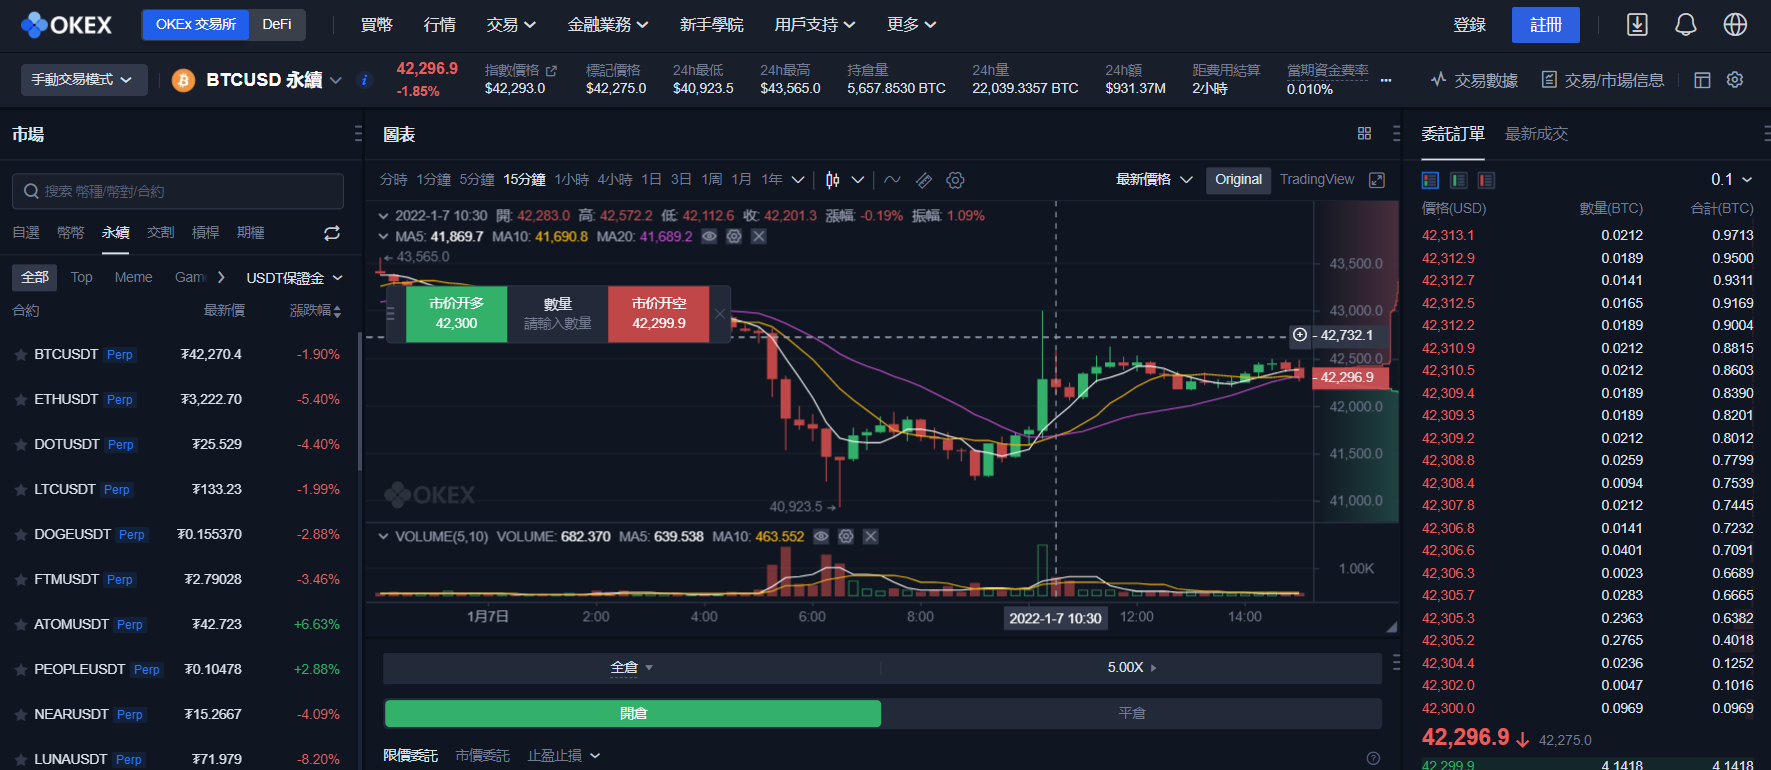Click help icon near order type tabs
Screen dimensions: 1771x770
1373,758
